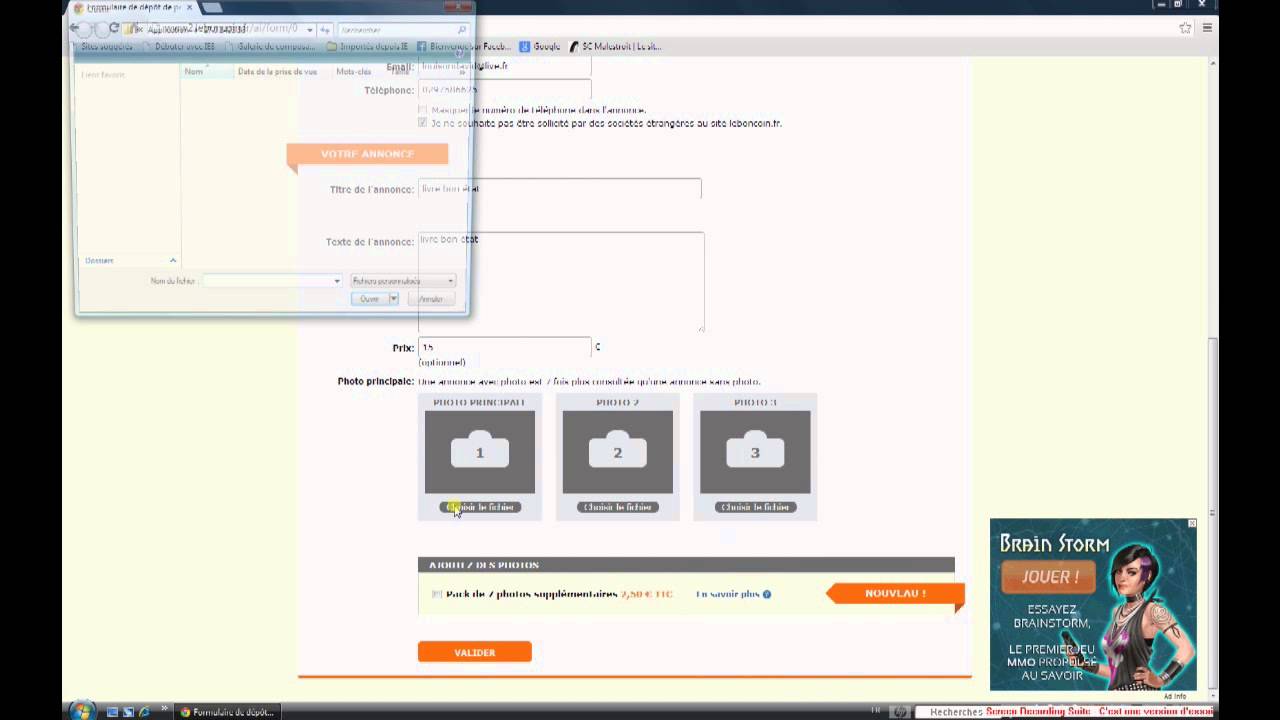Click the Recherches taskbar search field

pyautogui.click(x=955, y=712)
